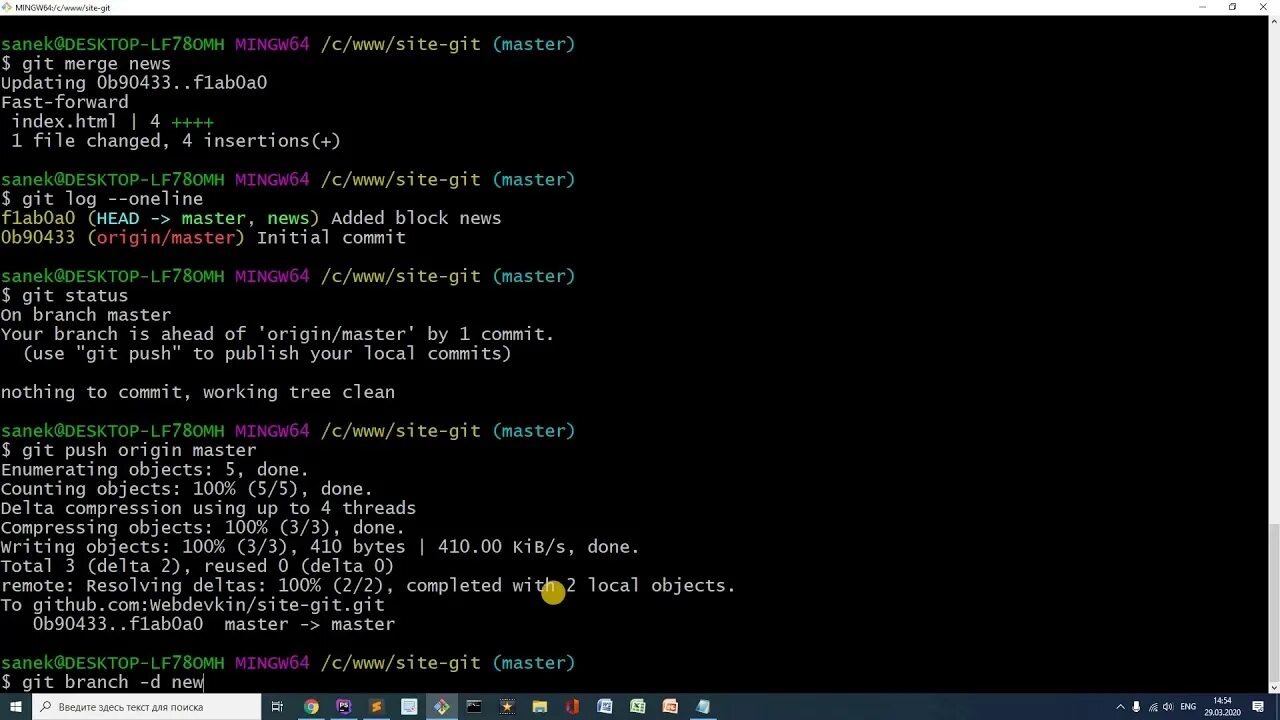The height and width of the screenshot is (720, 1280).
Task: Open Microsoft Word from the taskbar
Action: (x=604, y=707)
